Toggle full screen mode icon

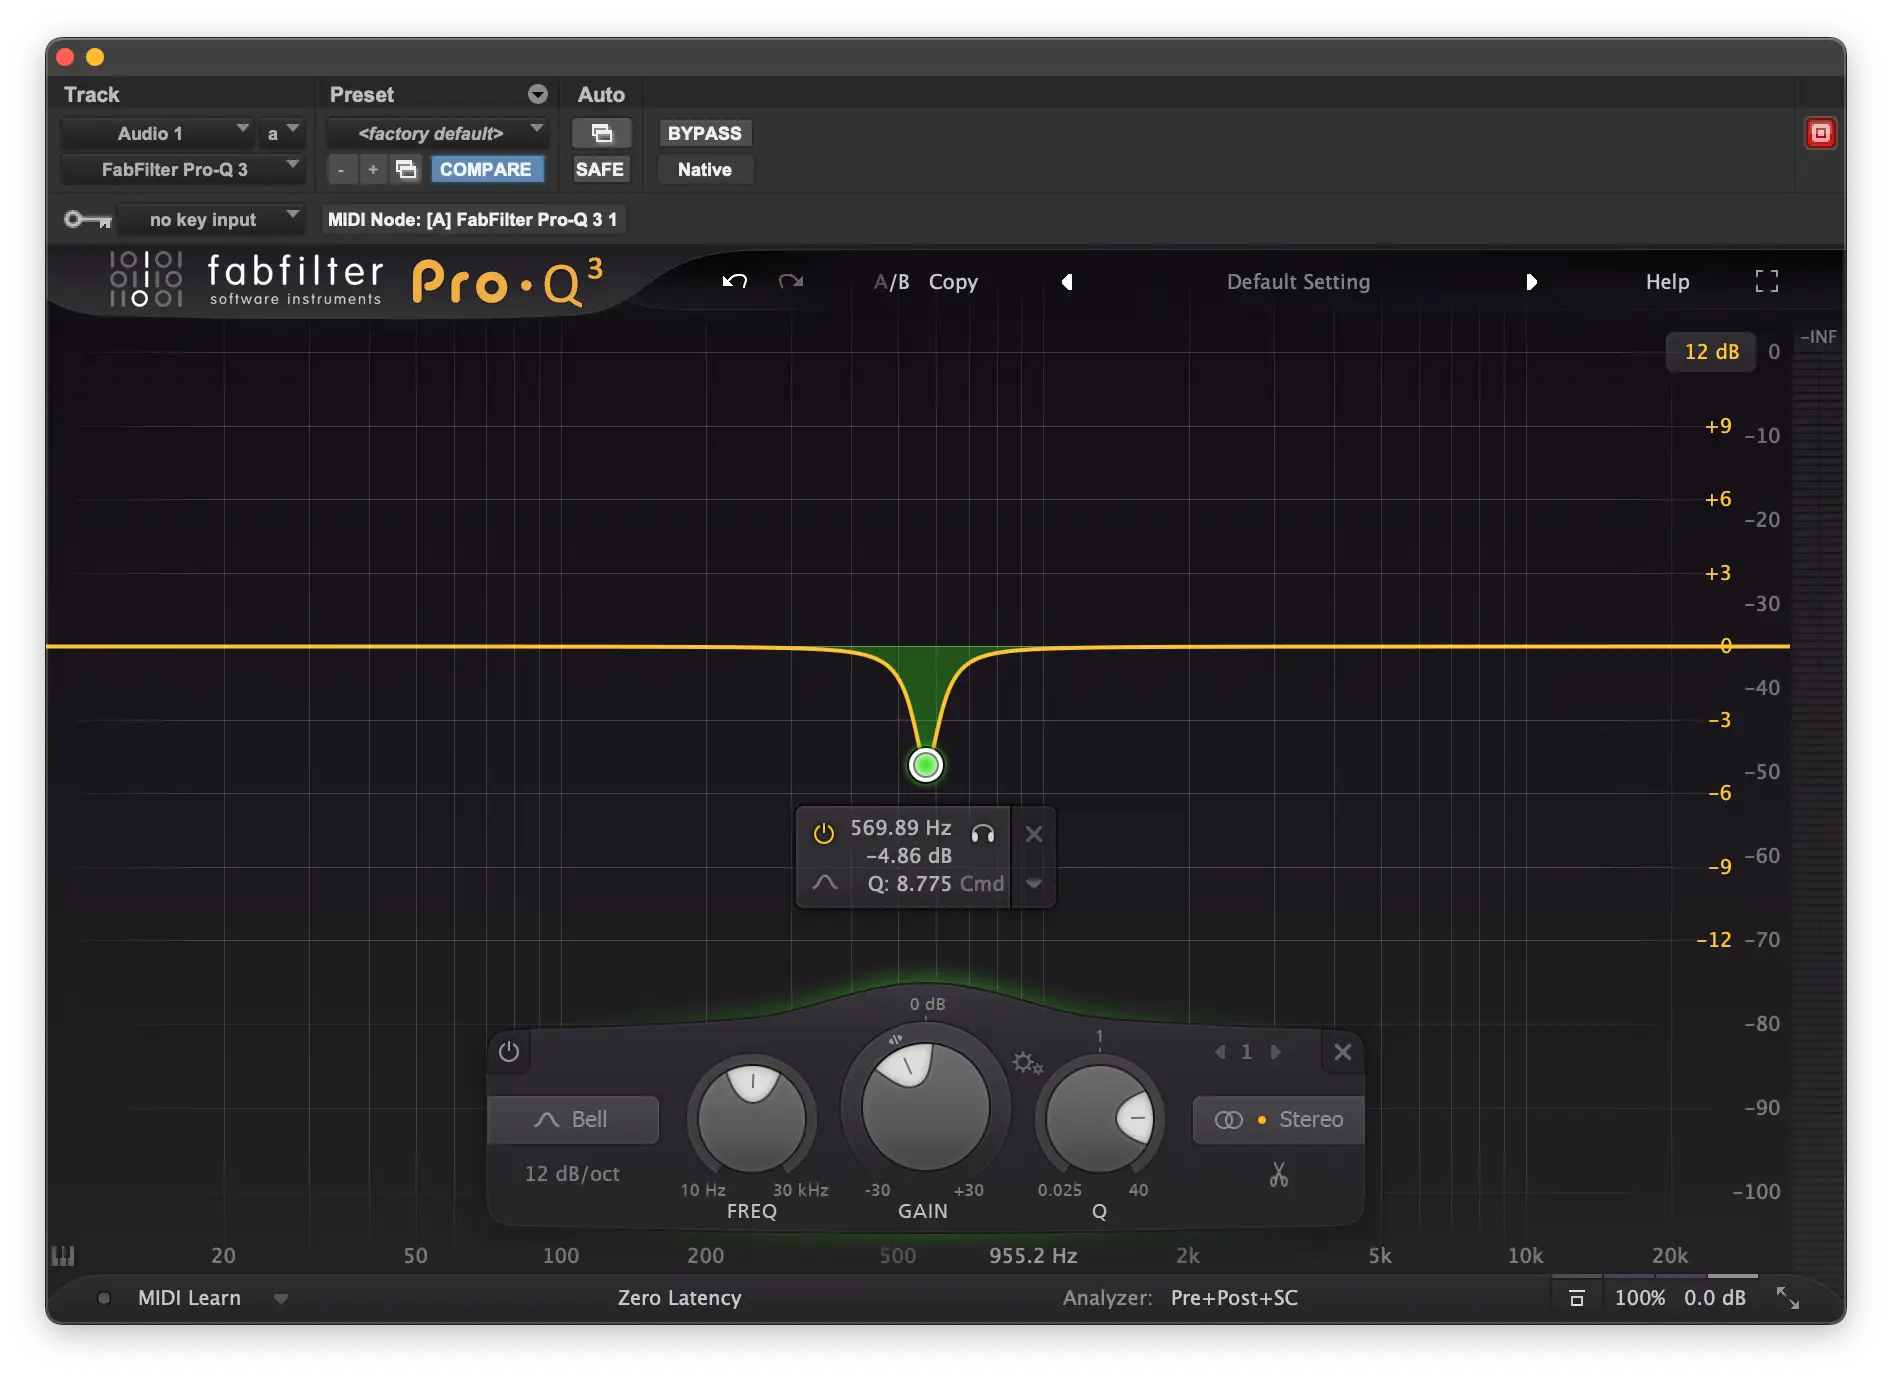coord(1766,282)
